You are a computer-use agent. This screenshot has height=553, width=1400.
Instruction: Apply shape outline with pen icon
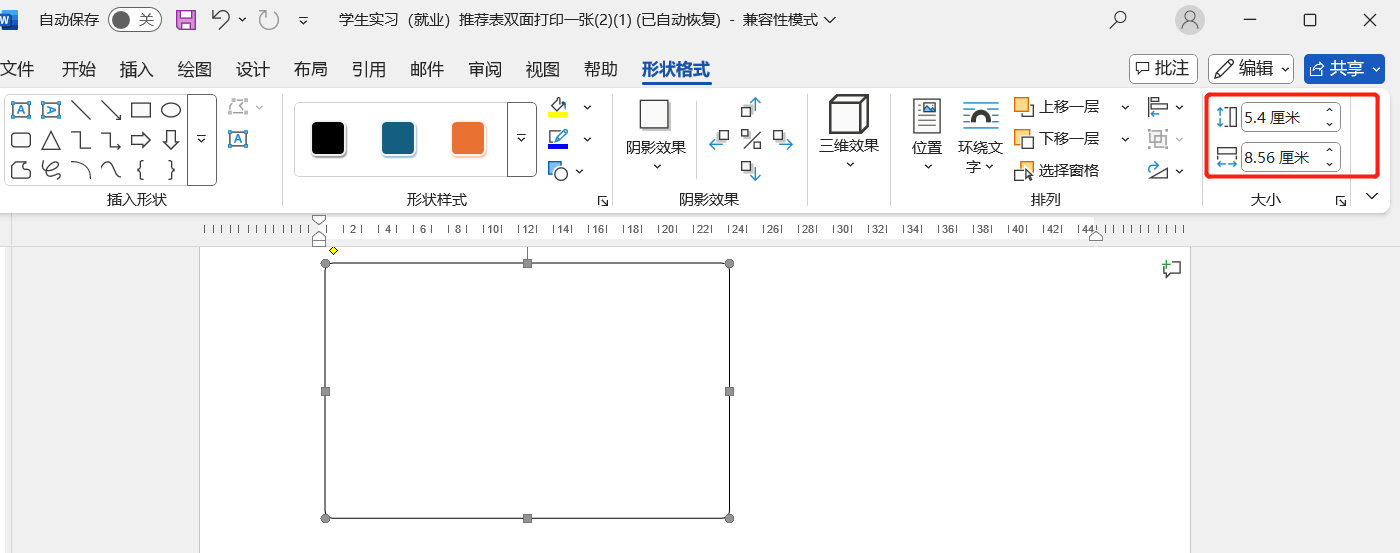click(558, 139)
